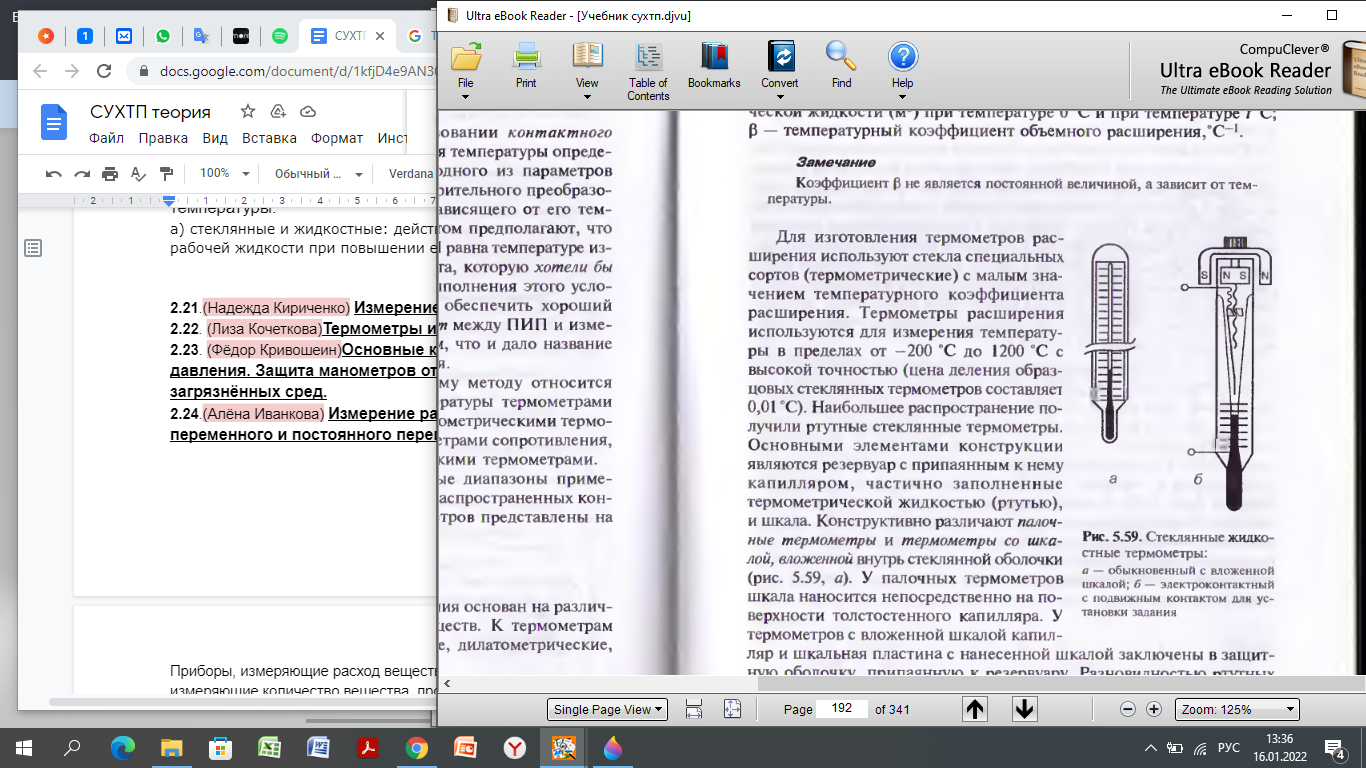The image size is (1366, 768).
Task: Click the Print icon in Google Docs toolbar
Action: [110, 173]
